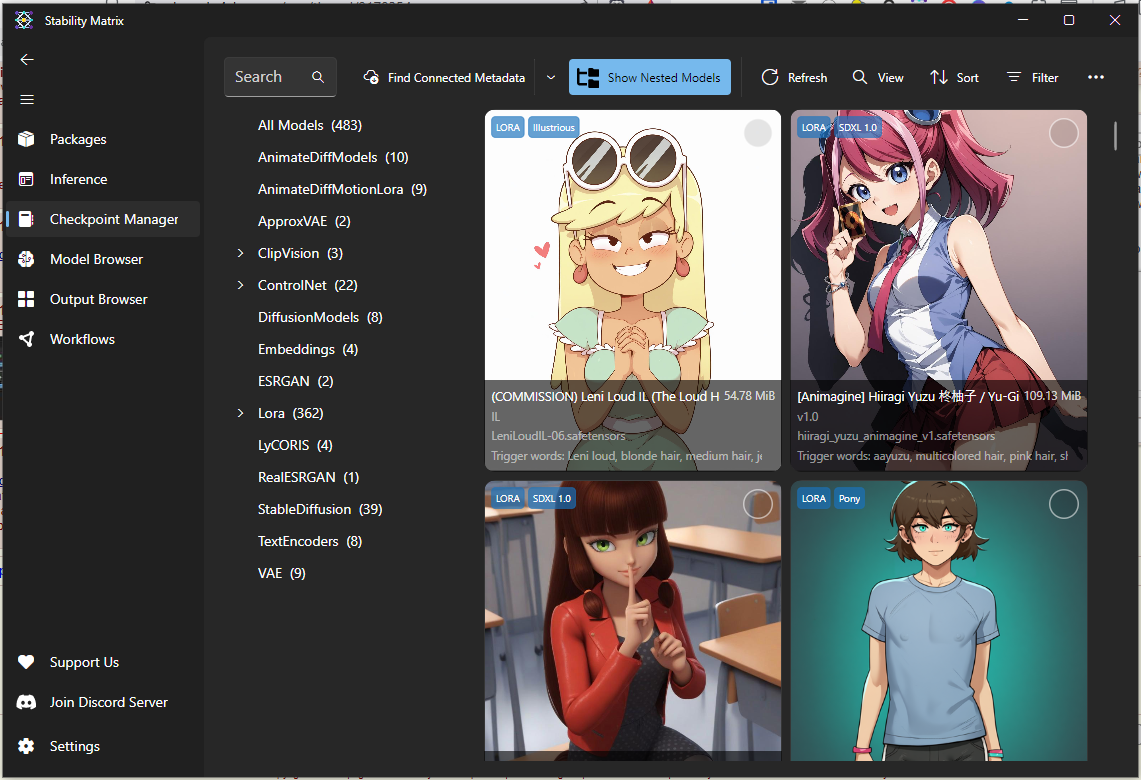Viewport: 1141px width, 780px height.
Task: Click the Packages box icon
Action: [x=26, y=139]
